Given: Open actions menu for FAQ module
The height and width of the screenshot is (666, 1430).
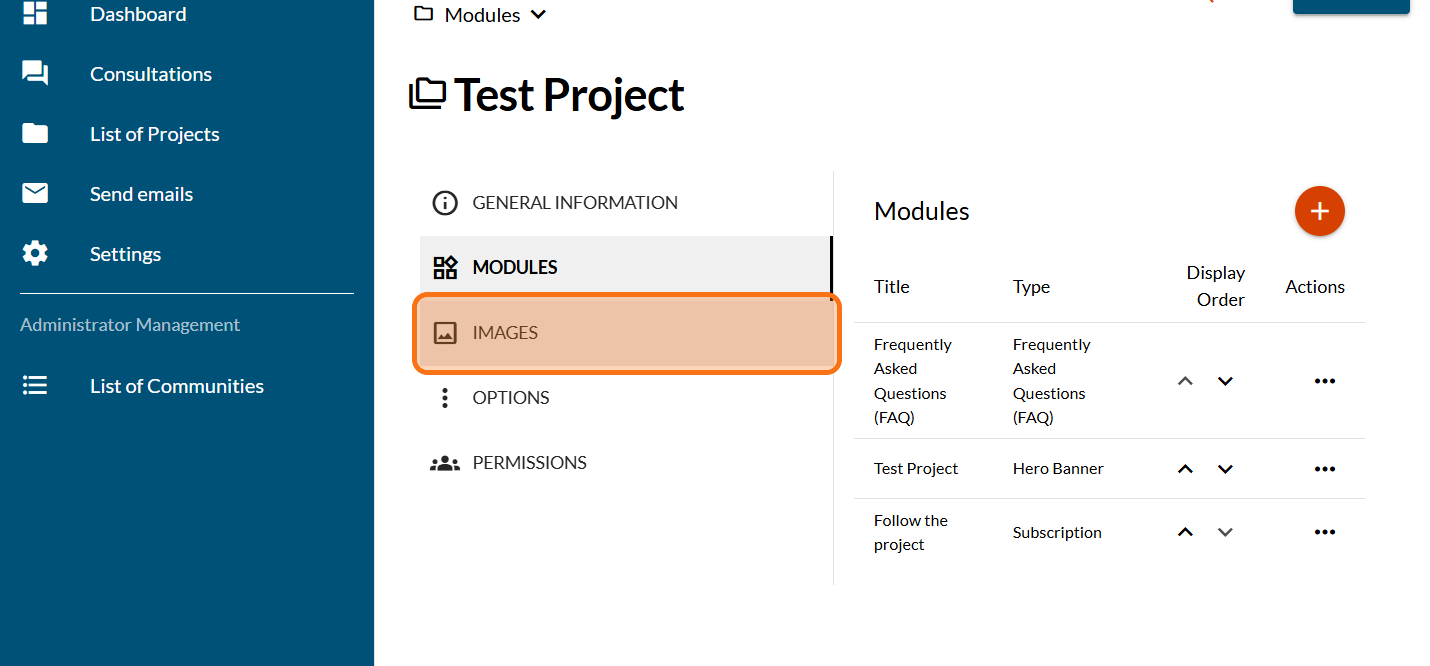Looking at the screenshot, I should 1325,381.
